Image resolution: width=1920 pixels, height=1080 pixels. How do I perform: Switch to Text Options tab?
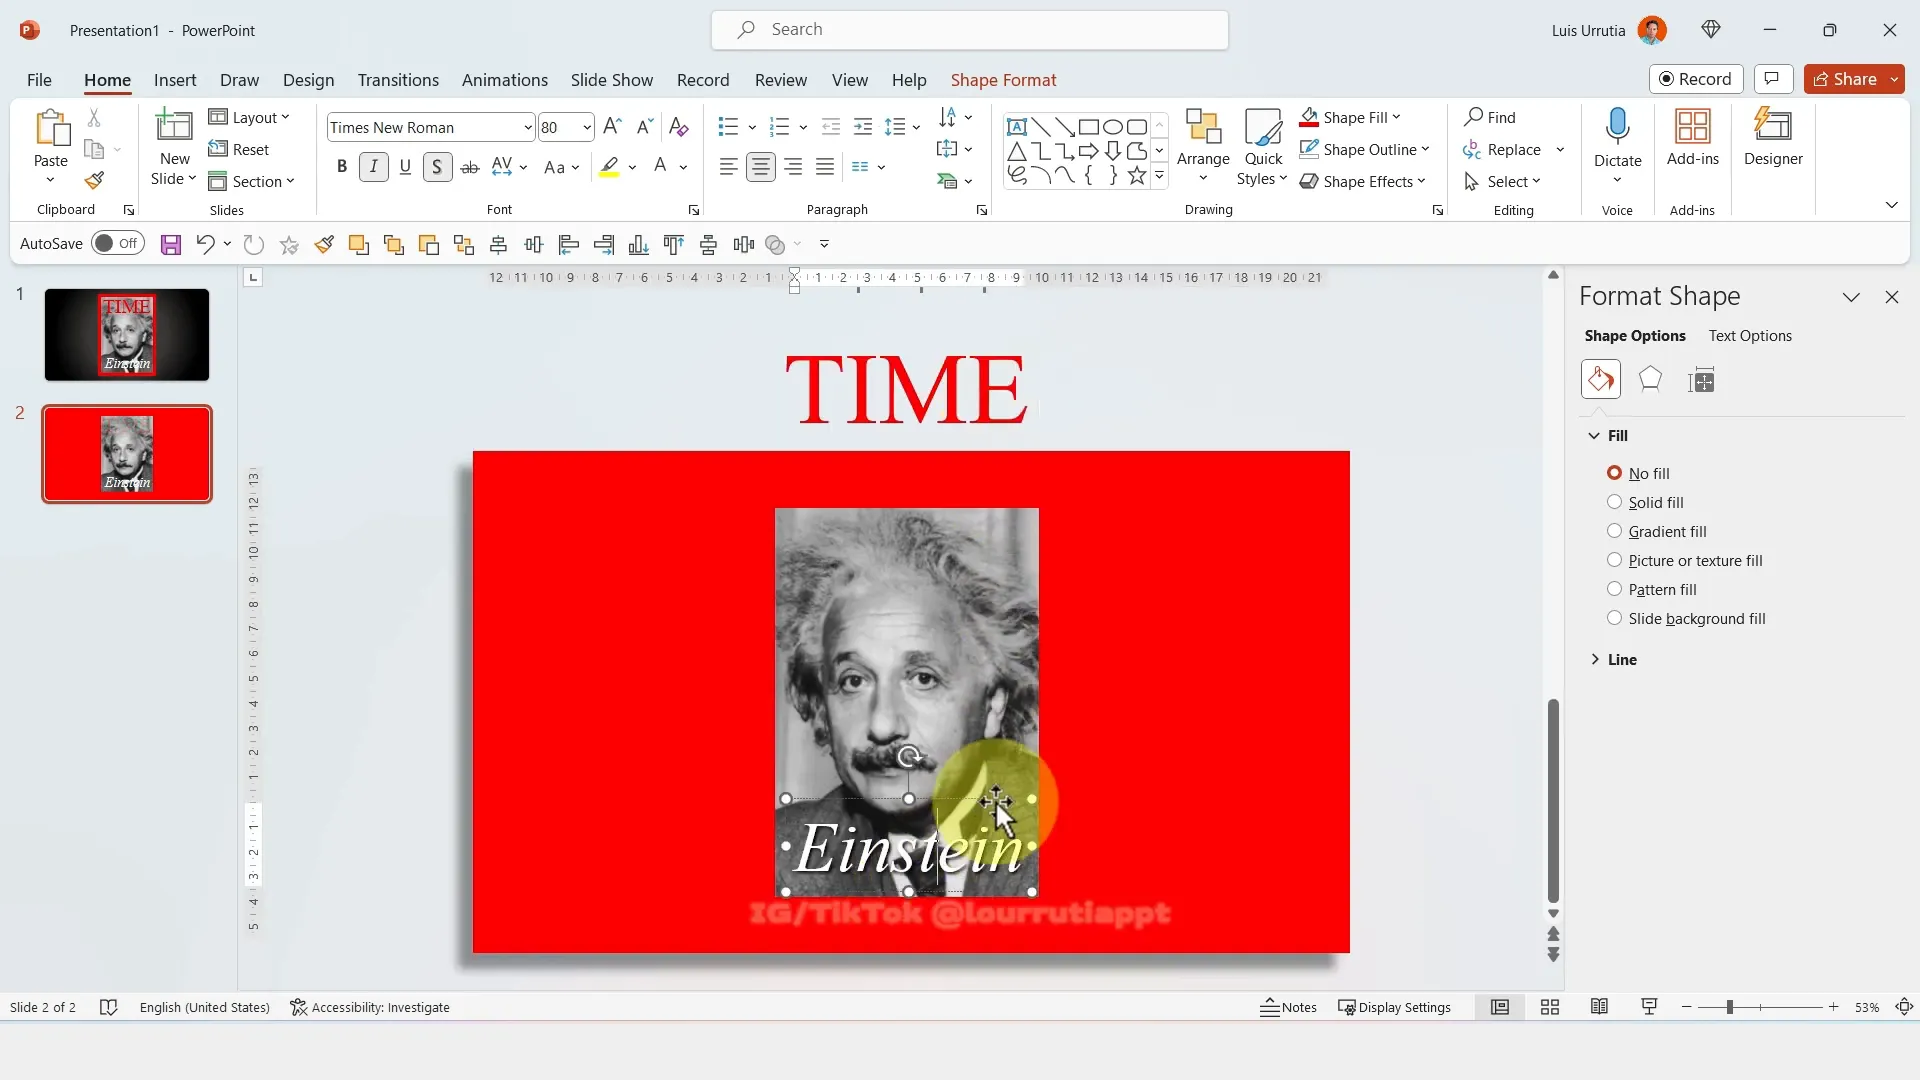click(x=1749, y=336)
